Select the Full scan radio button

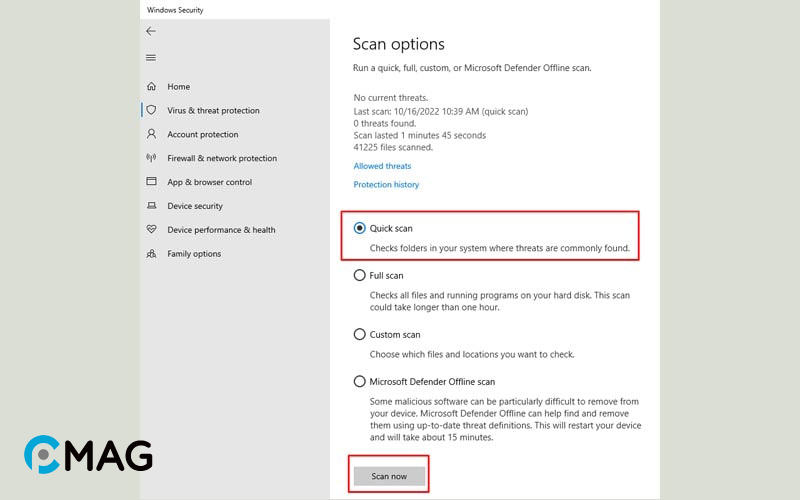(x=360, y=276)
